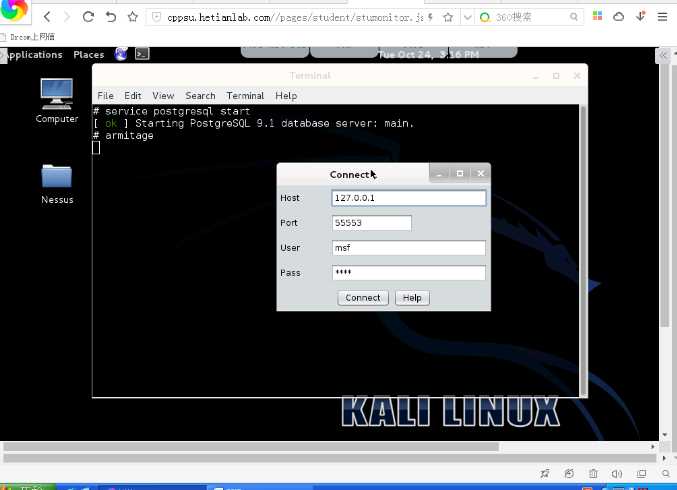Open the Places menu
677x490 pixels.
point(89,55)
